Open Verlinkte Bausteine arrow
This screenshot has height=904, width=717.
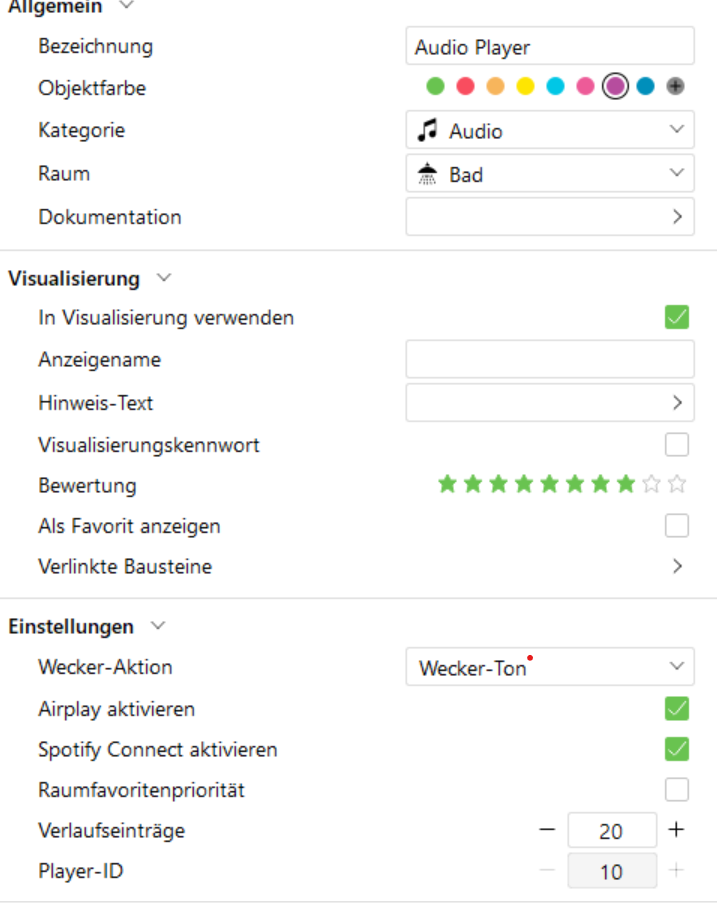677,567
